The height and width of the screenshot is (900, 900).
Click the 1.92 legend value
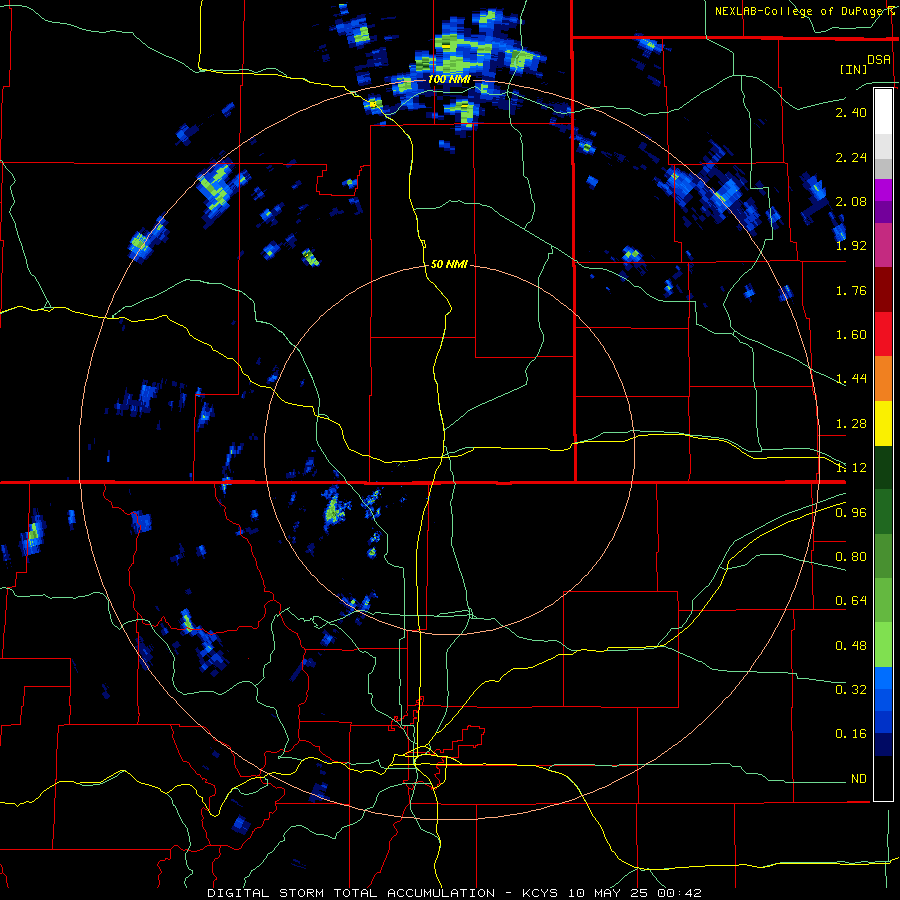[851, 246]
